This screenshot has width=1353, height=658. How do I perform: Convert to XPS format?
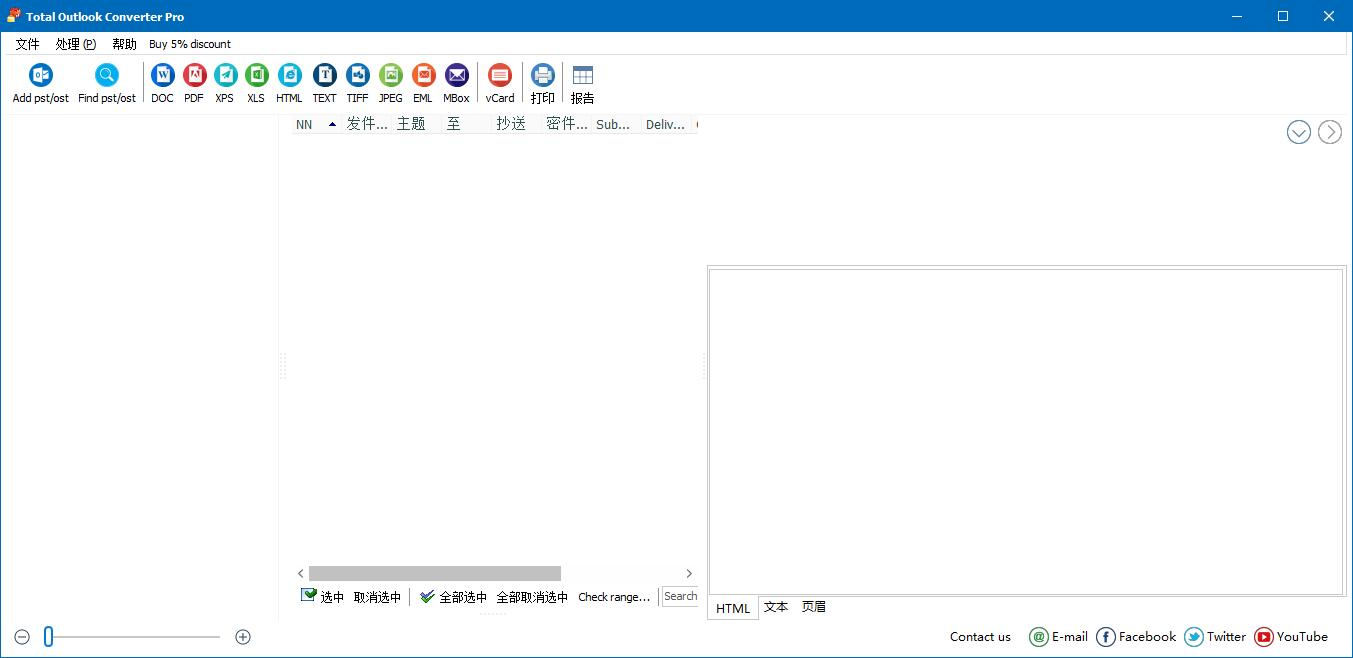click(x=225, y=83)
